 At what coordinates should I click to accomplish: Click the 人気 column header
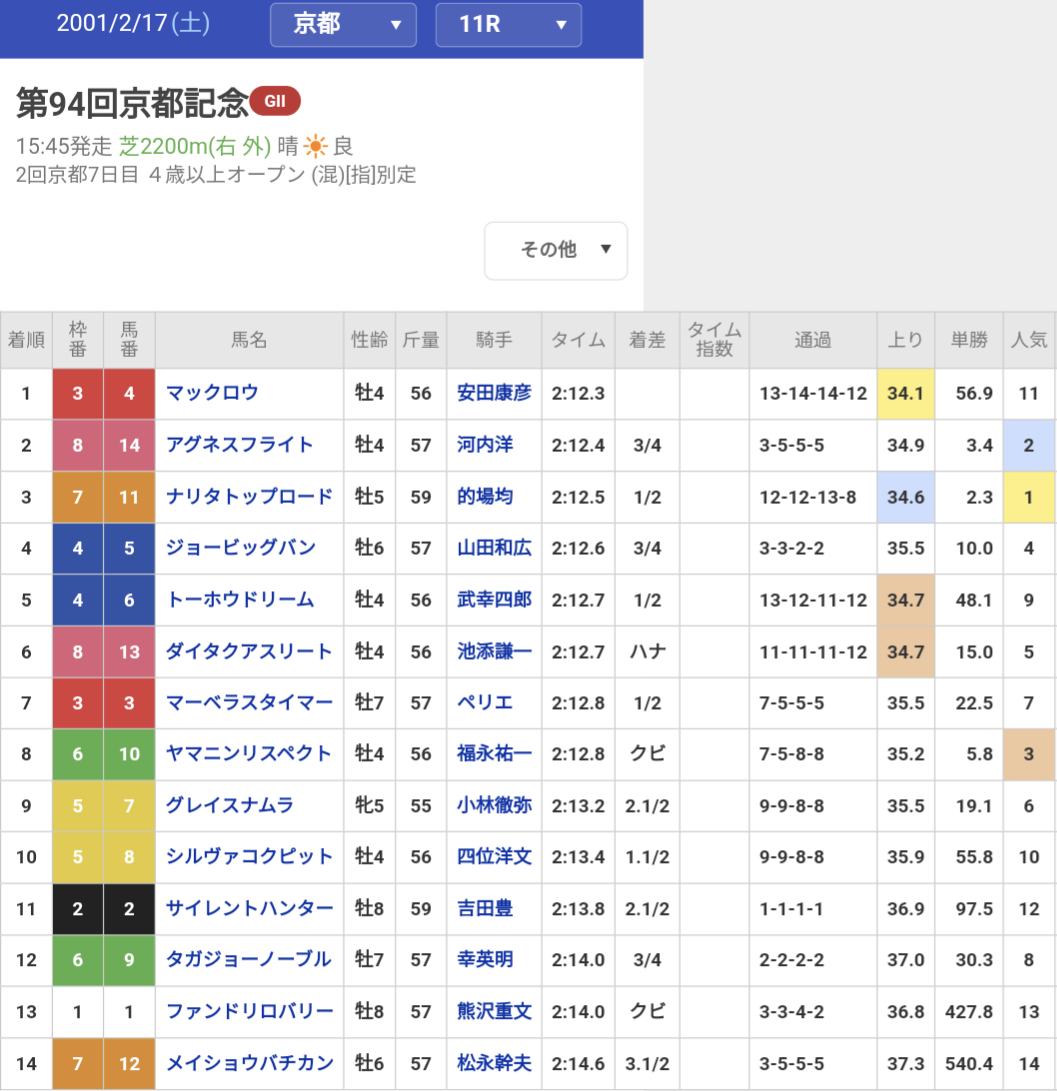click(1029, 340)
